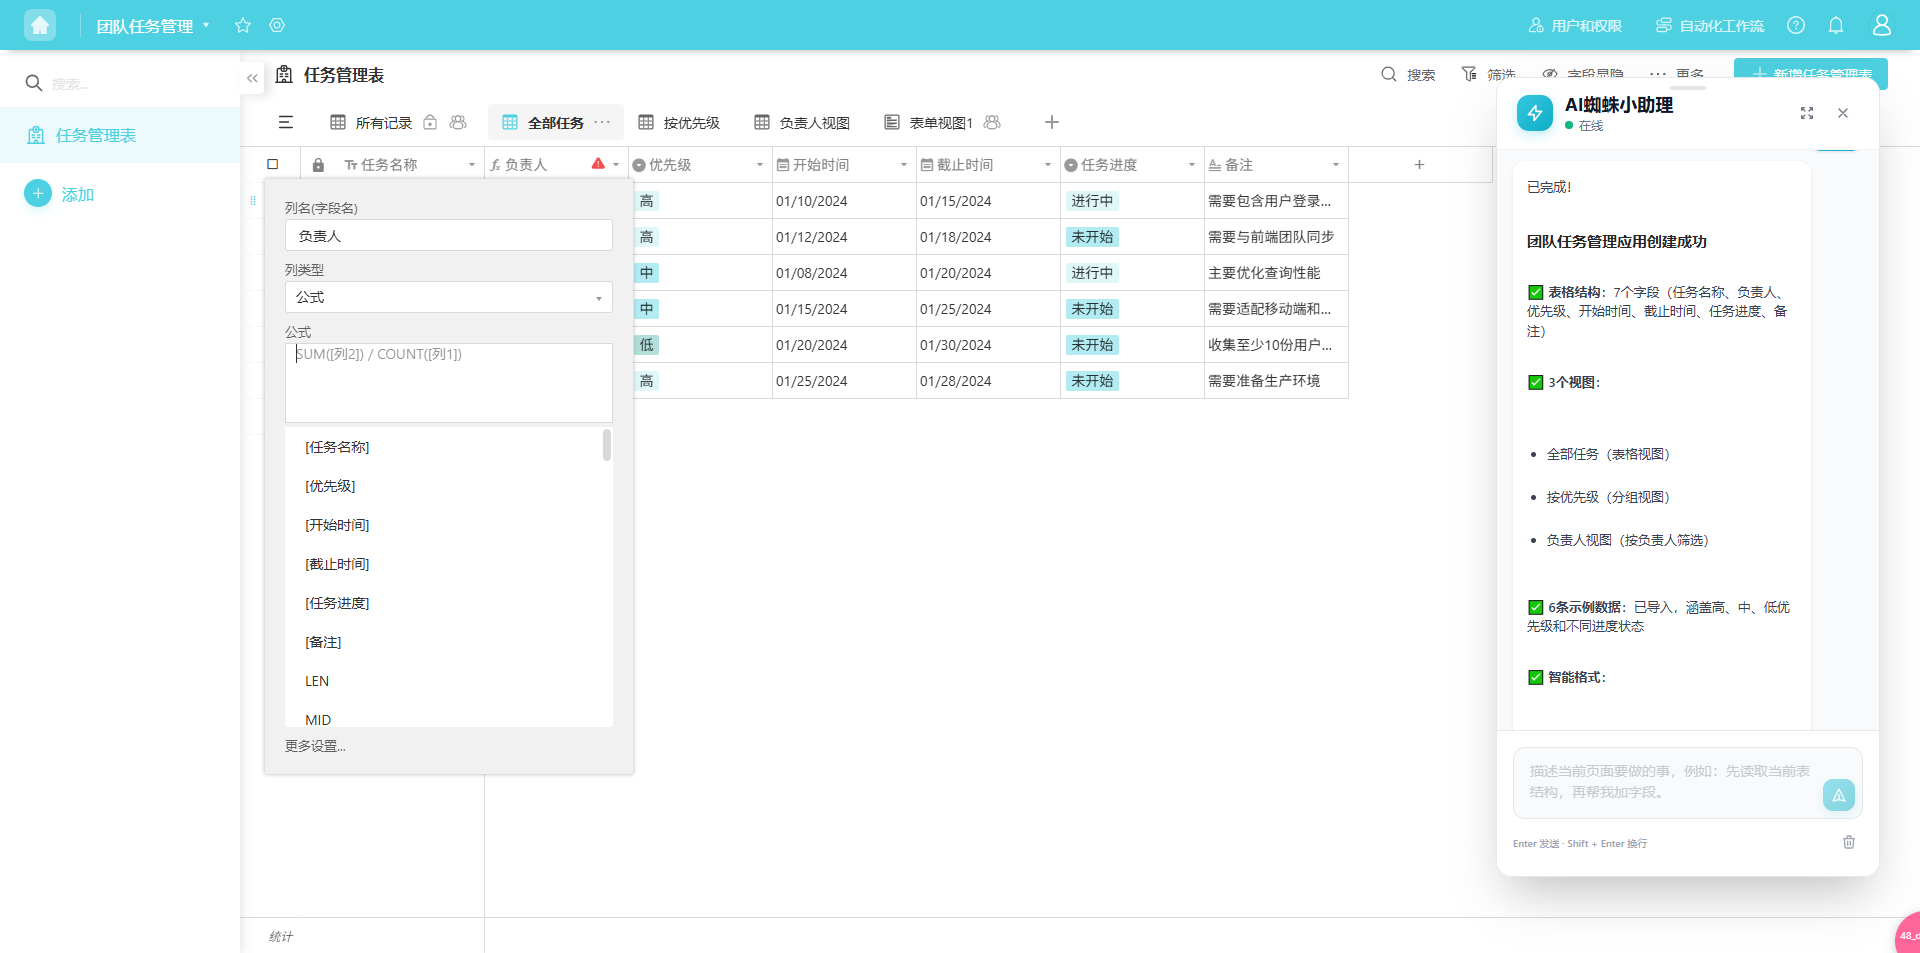Click the AI assistant lightning logo
Screen dimensions: 1920x953
1535,113
